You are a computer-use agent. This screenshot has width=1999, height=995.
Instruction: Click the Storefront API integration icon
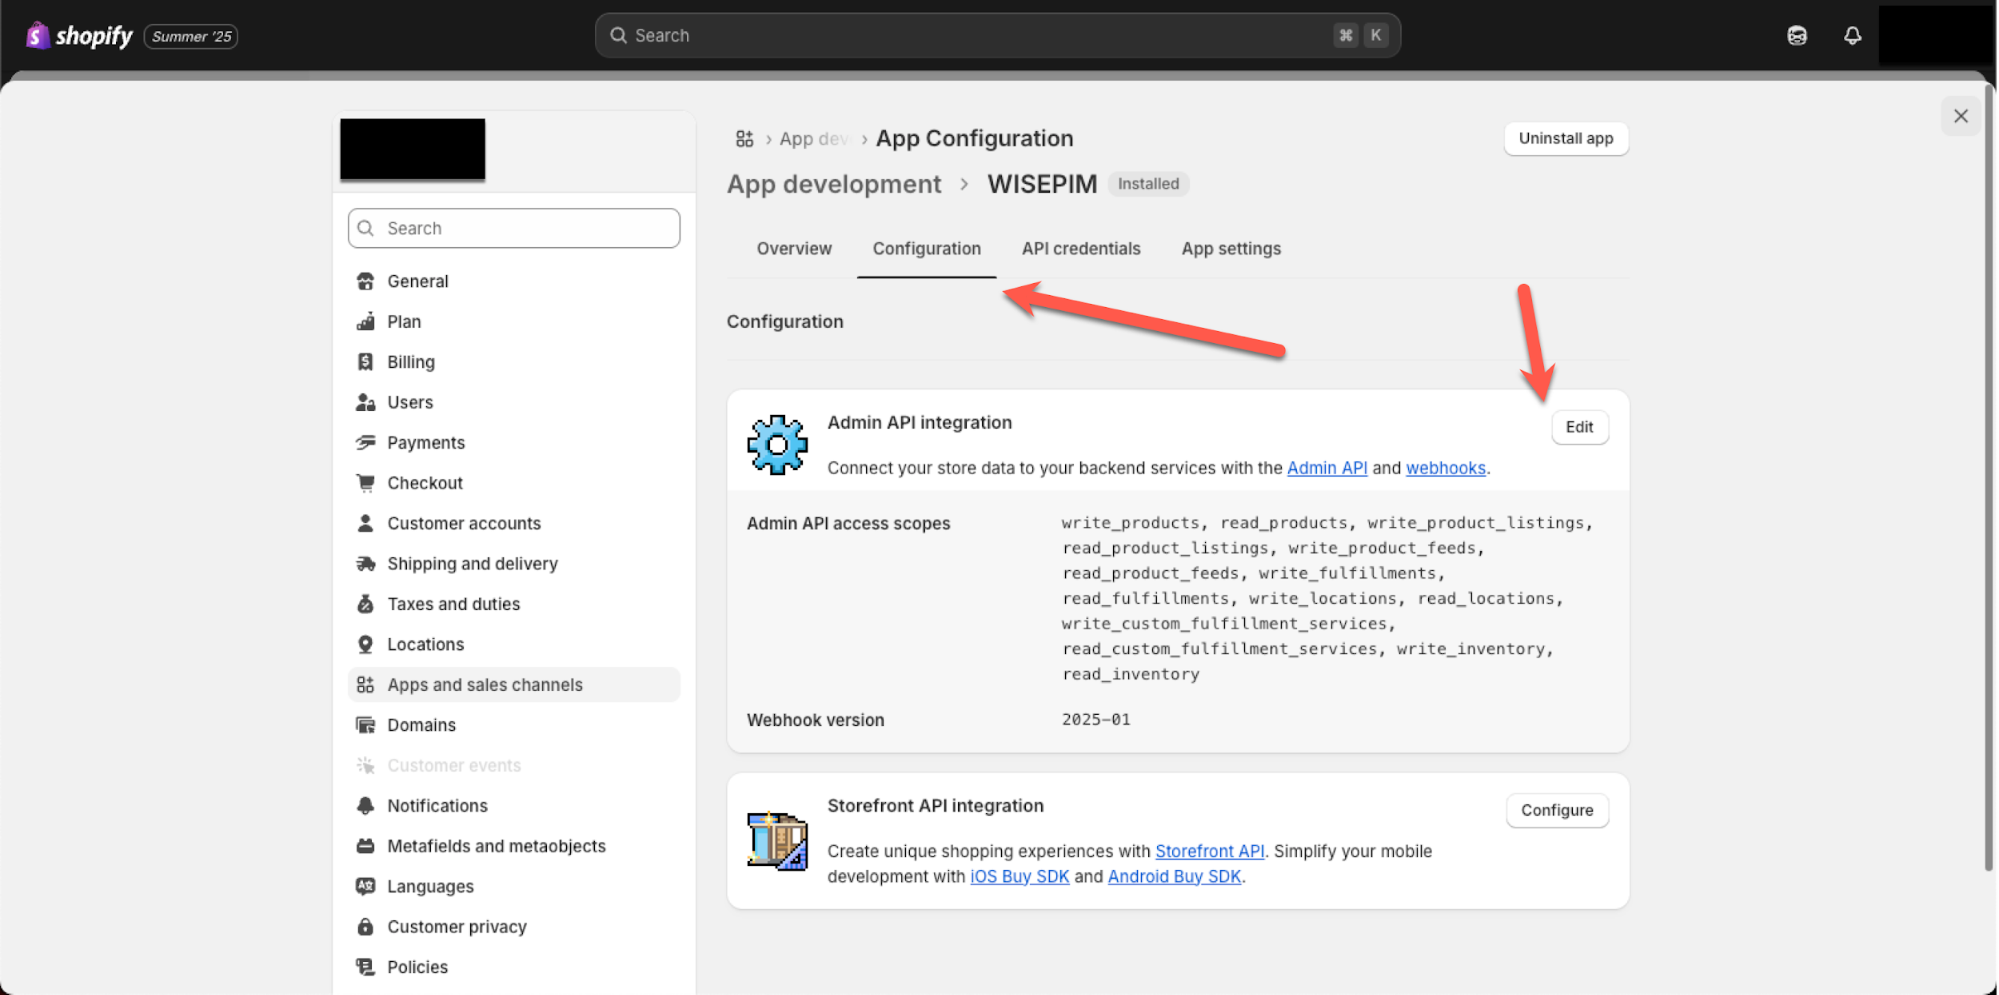(x=776, y=841)
